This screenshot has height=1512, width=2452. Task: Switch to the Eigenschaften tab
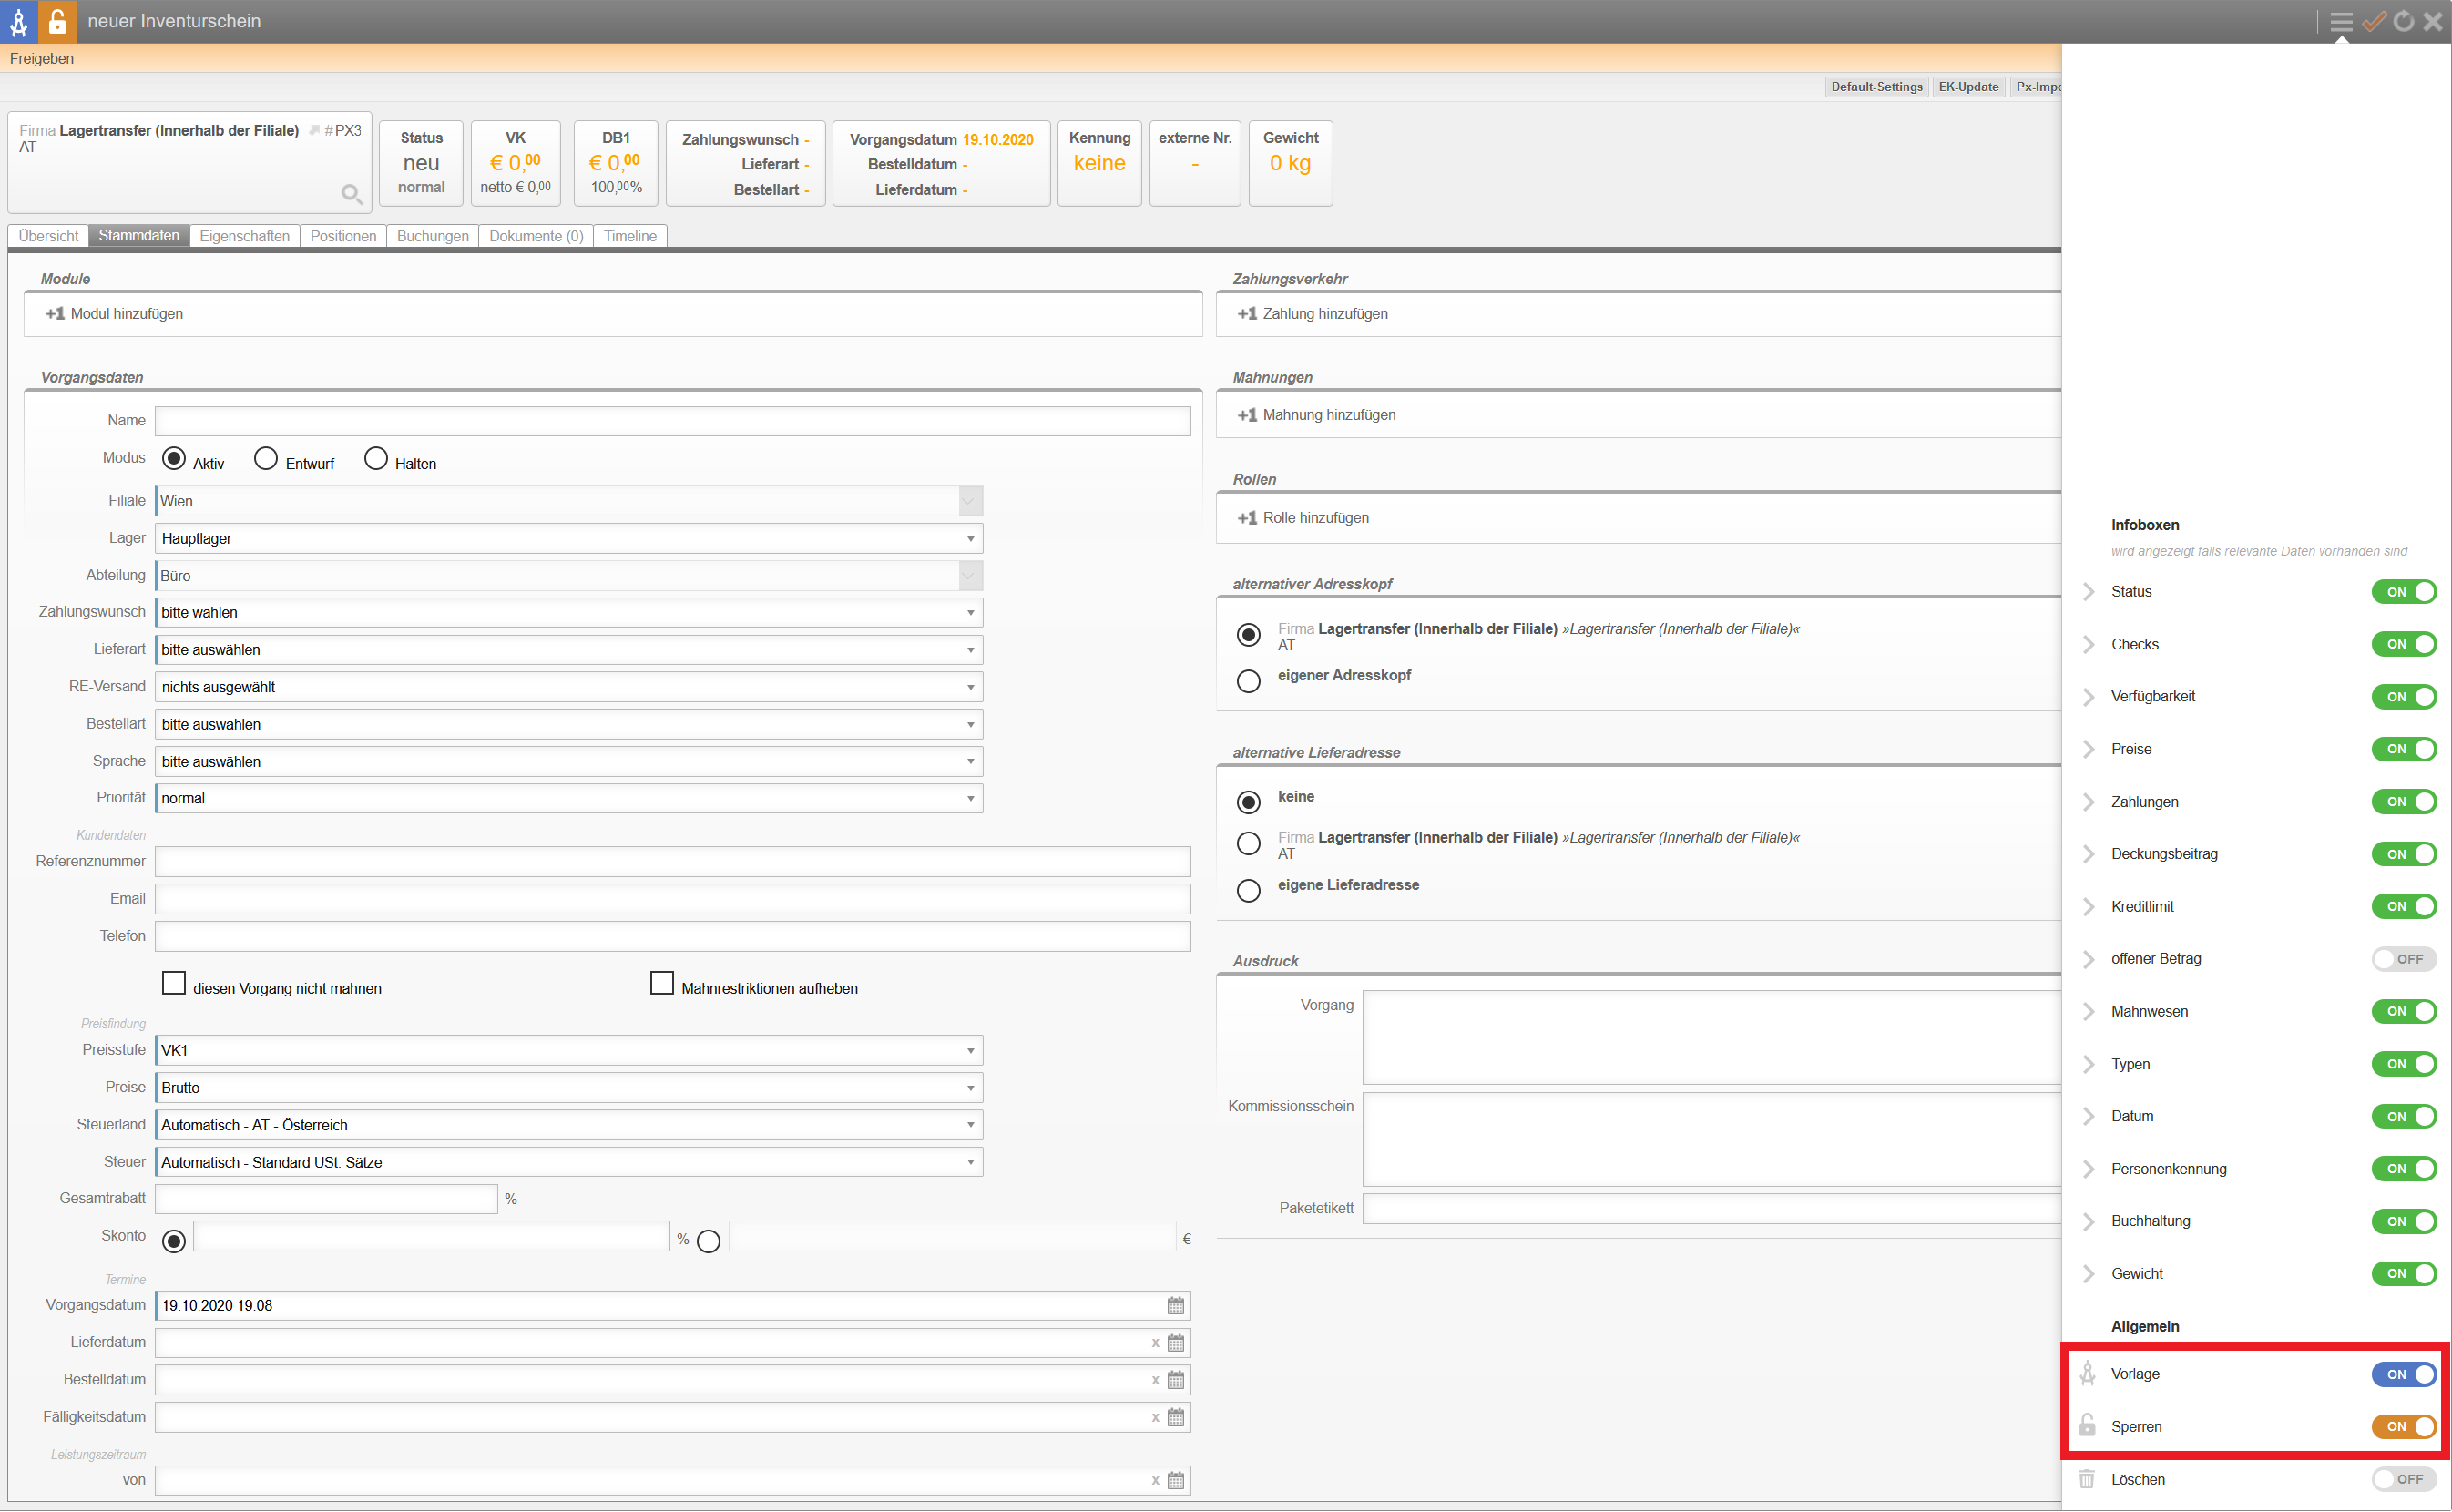244,236
